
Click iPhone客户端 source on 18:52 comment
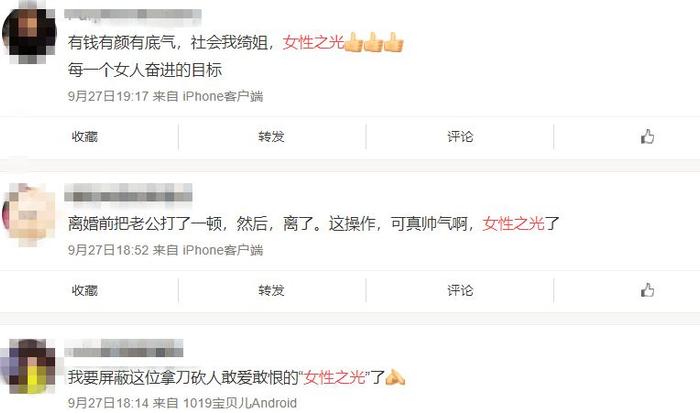pos(223,250)
